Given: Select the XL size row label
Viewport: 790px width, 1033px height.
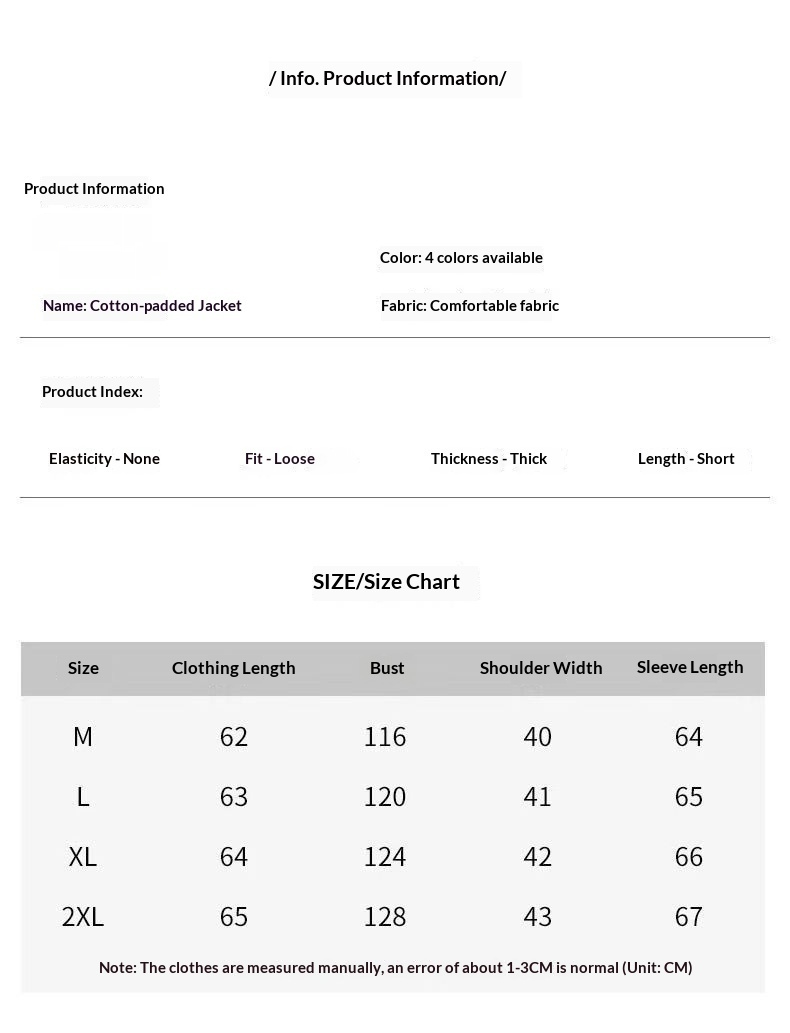Looking at the screenshot, I should 83,856.
